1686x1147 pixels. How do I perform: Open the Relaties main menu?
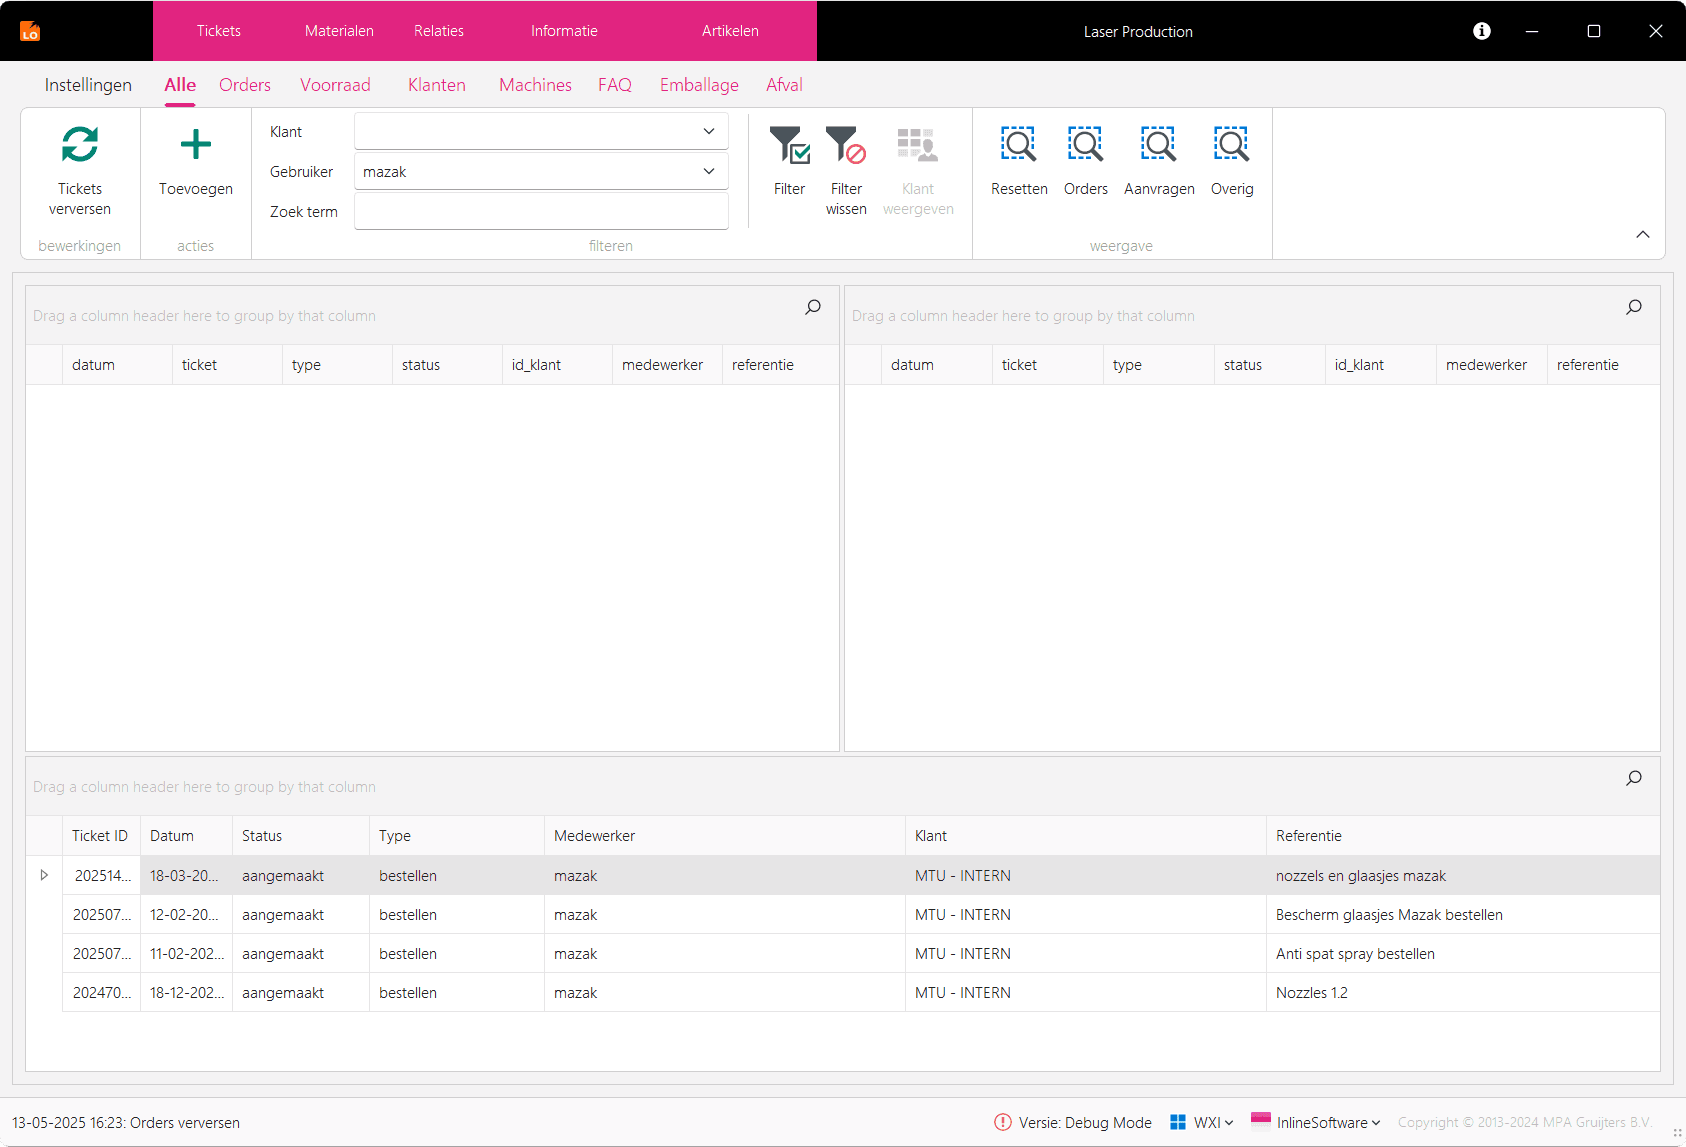click(x=439, y=31)
